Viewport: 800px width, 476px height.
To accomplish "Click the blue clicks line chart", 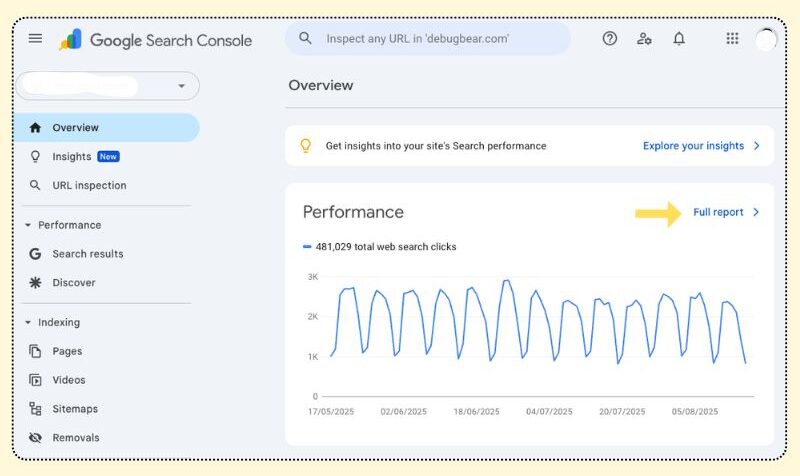I will [538, 321].
